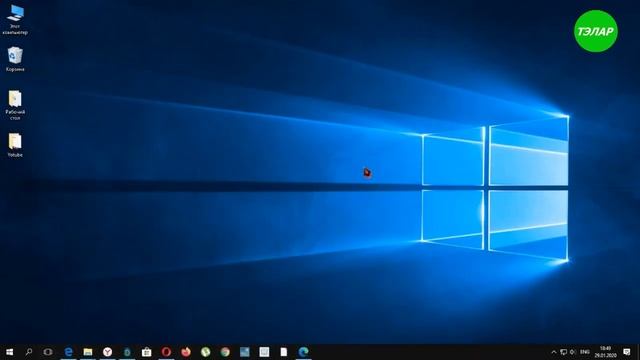Launch Opera browser from taskbar
640x360 pixels.
(166, 352)
